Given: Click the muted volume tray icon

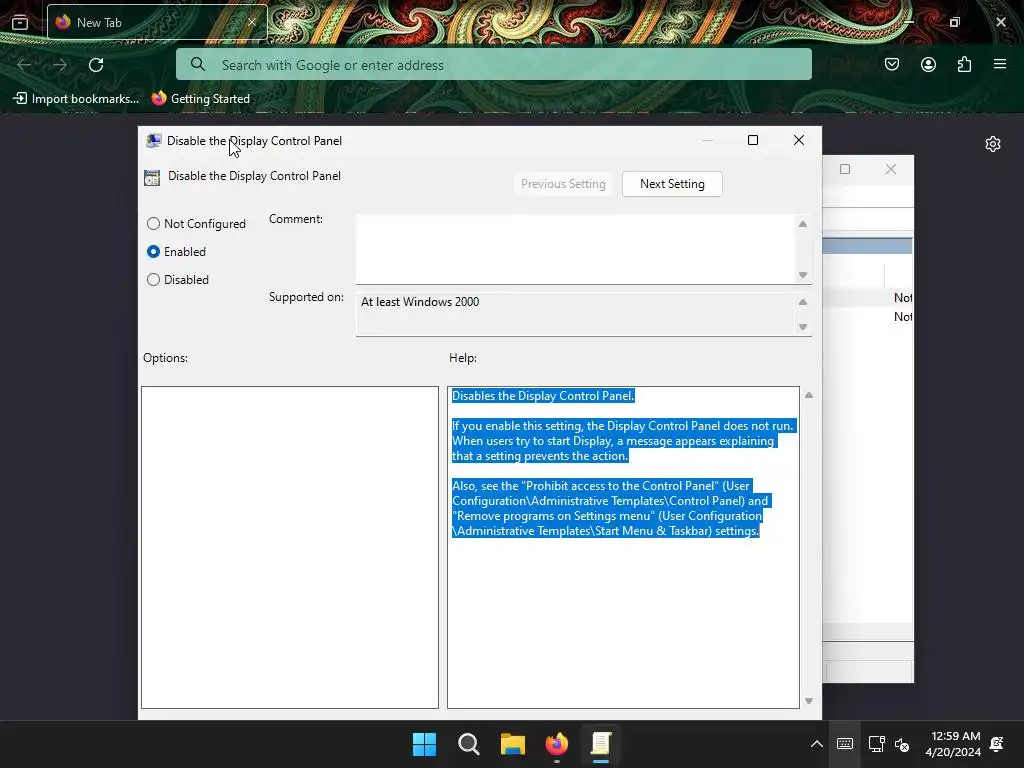Looking at the screenshot, I should (x=902, y=744).
